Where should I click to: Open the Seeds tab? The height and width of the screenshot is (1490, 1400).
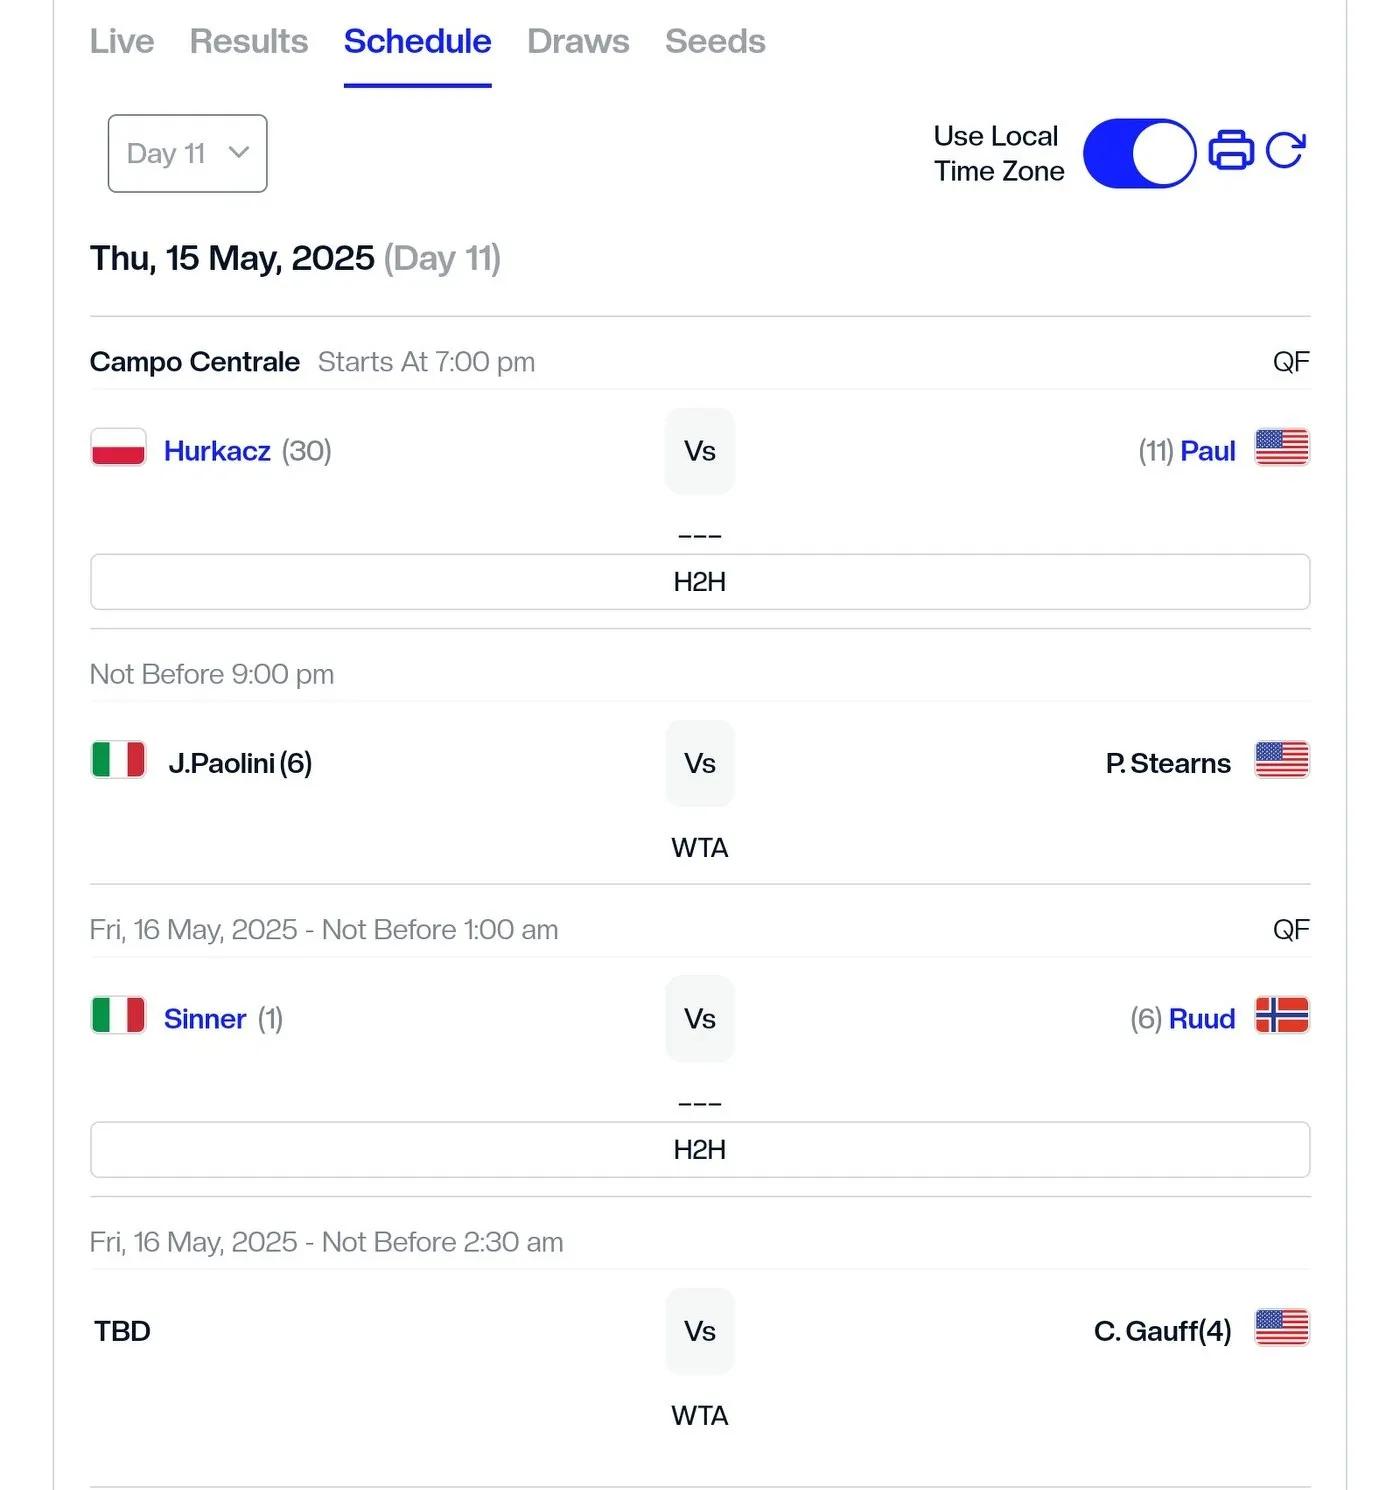pos(715,41)
